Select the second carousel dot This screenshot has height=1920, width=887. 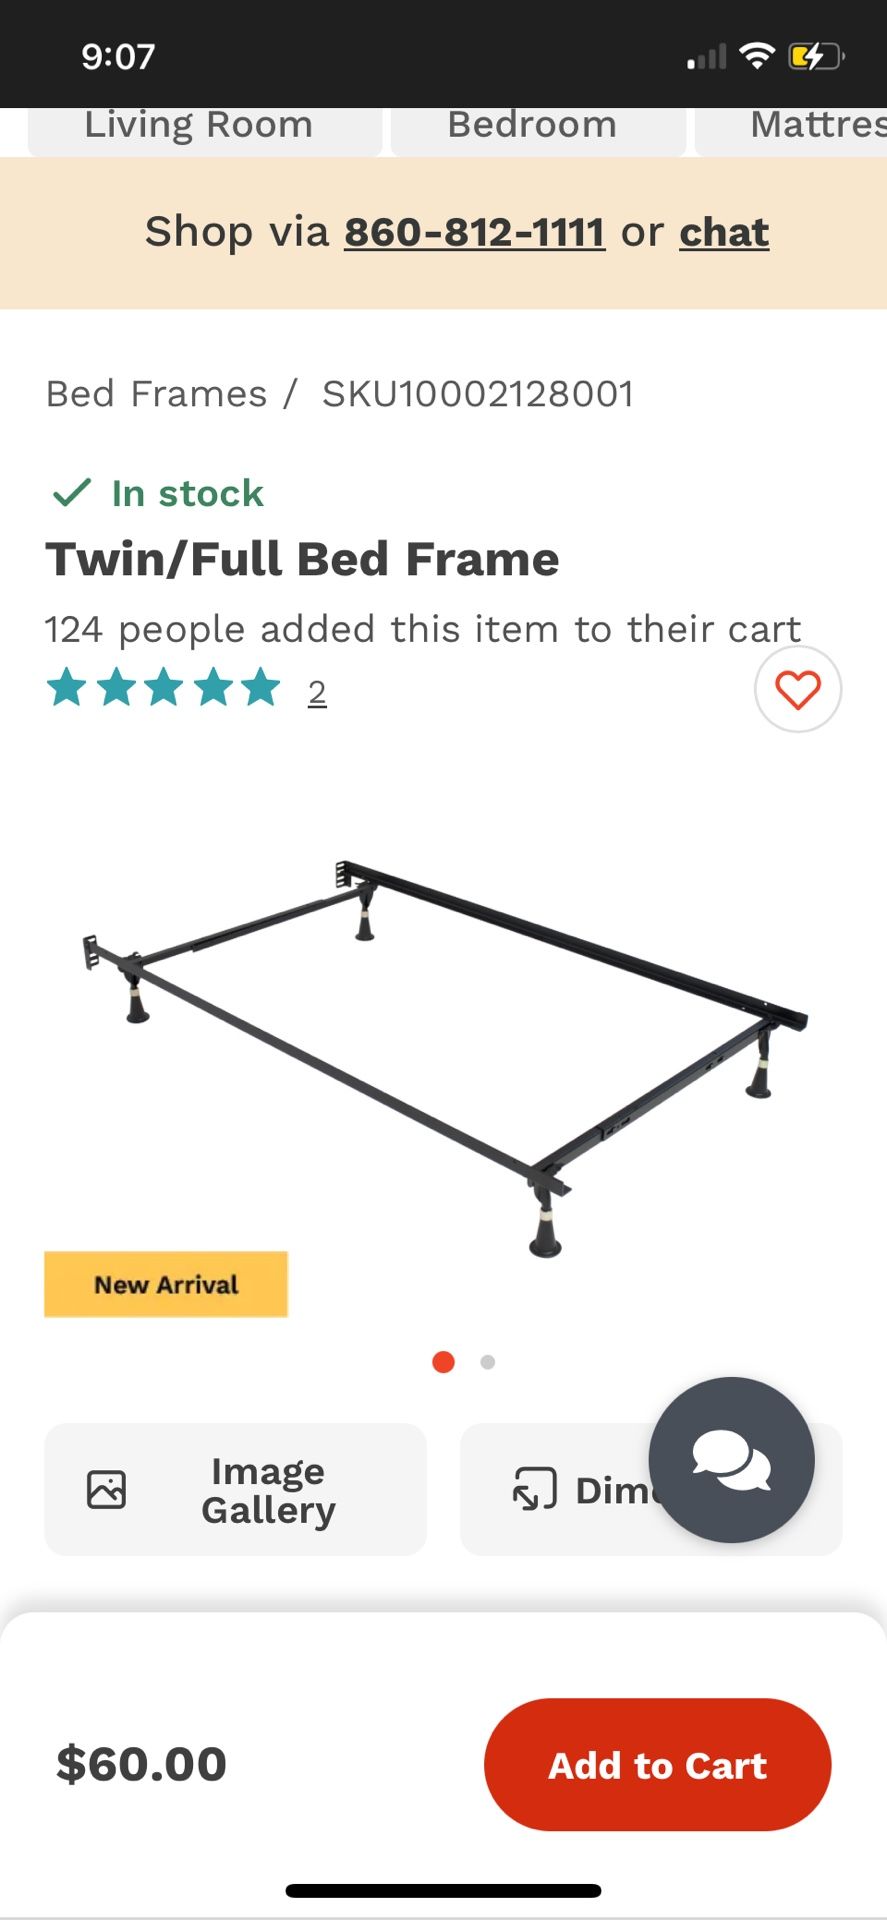click(x=488, y=1361)
